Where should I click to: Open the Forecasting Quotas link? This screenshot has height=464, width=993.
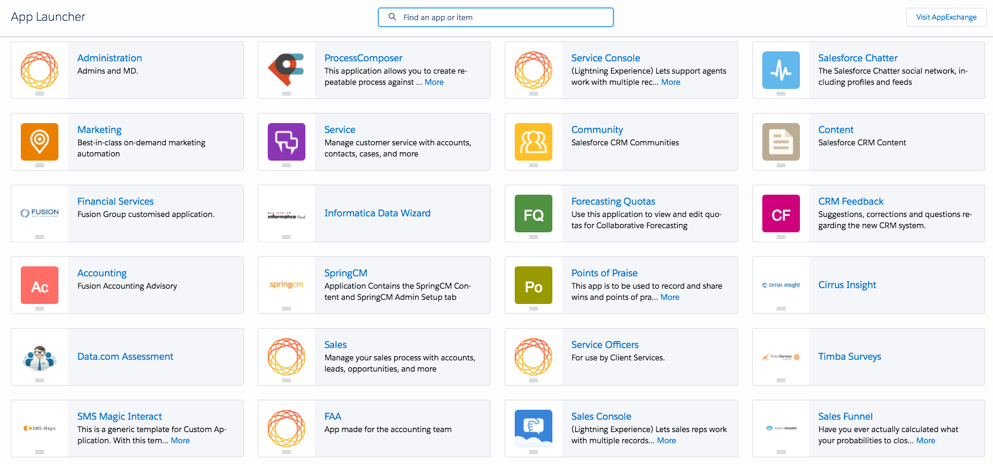click(613, 201)
